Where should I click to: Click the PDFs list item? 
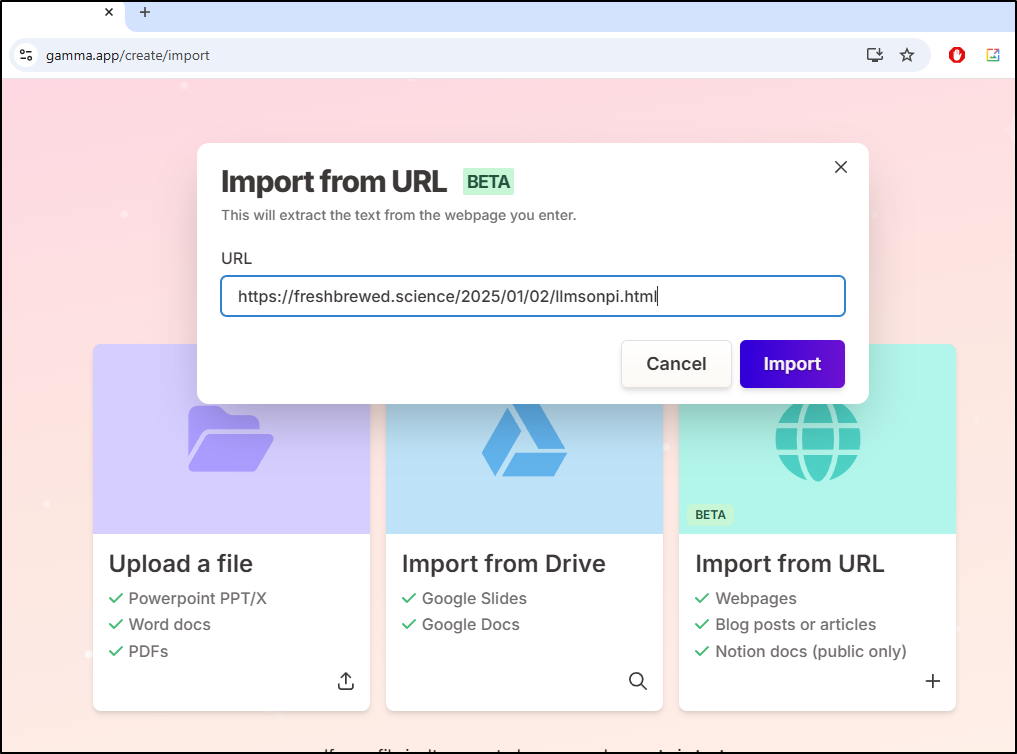tap(148, 651)
